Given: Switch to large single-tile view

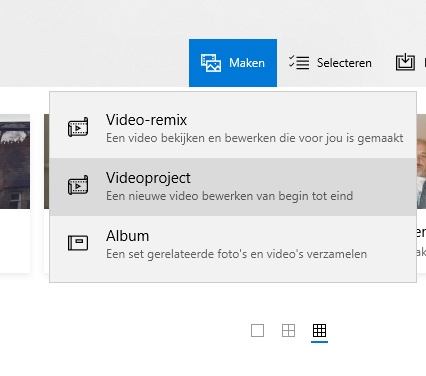Looking at the screenshot, I should [x=257, y=331].
